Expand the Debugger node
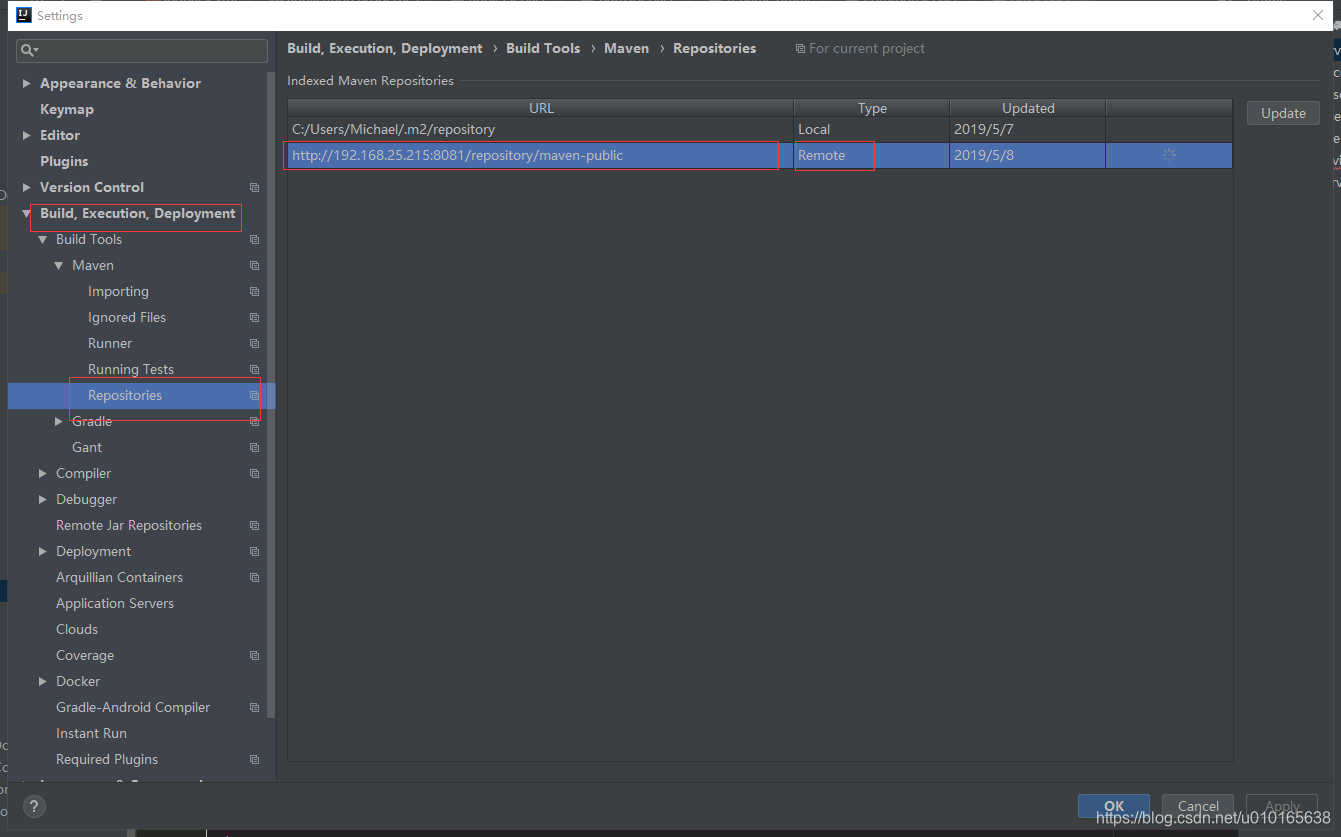1341x837 pixels. tap(42, 499)
